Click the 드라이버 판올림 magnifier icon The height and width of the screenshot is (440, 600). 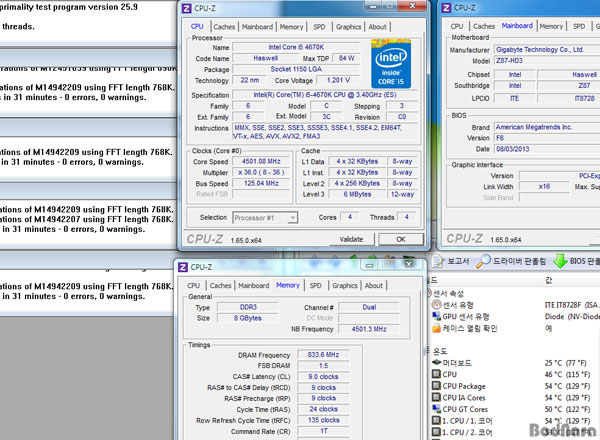pyautogui.click(x=483, y=261)
